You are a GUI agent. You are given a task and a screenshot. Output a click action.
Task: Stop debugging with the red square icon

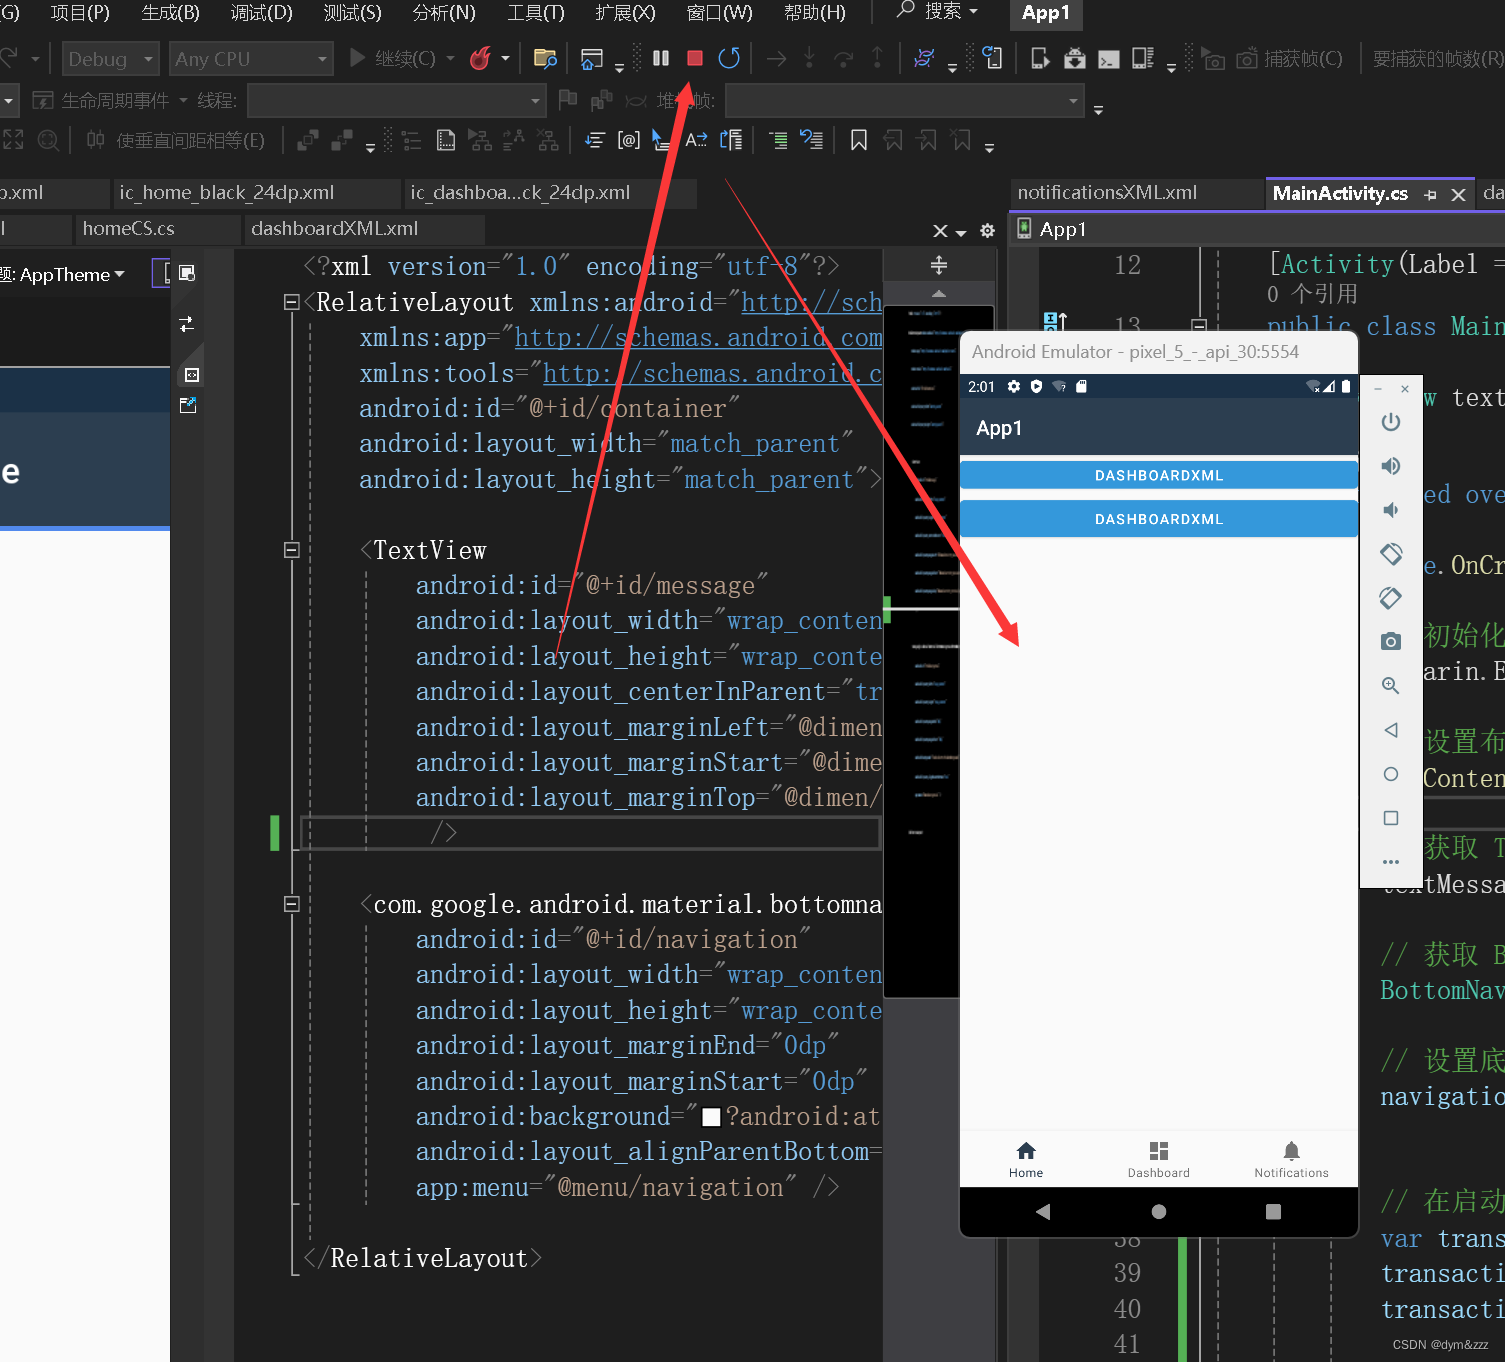694,58
